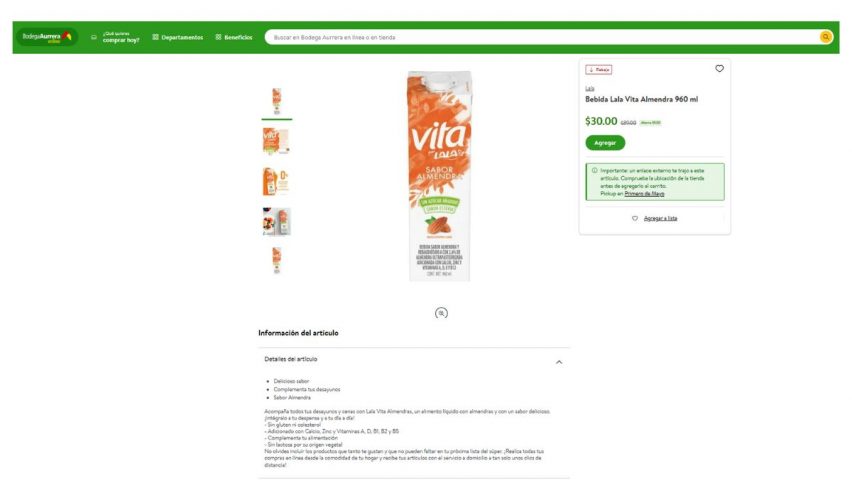Viewport: 852px width, 502px height.
Task: Click the Agregar a lista link
Action: 660,218
